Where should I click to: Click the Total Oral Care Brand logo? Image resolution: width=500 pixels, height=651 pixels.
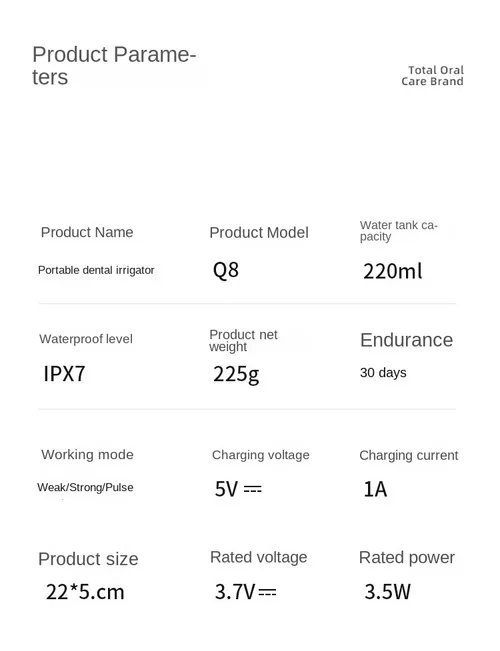(432, 76)
